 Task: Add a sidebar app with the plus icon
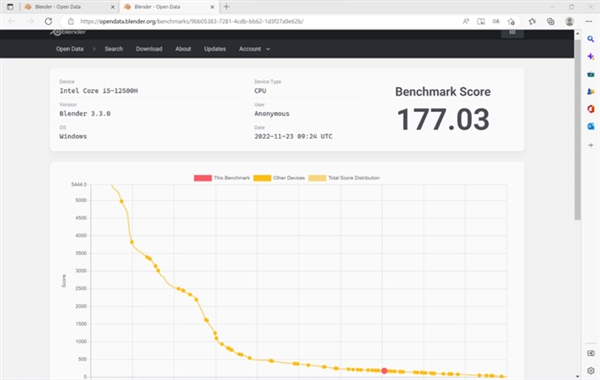pyautogui.click(x=591, y=145)
